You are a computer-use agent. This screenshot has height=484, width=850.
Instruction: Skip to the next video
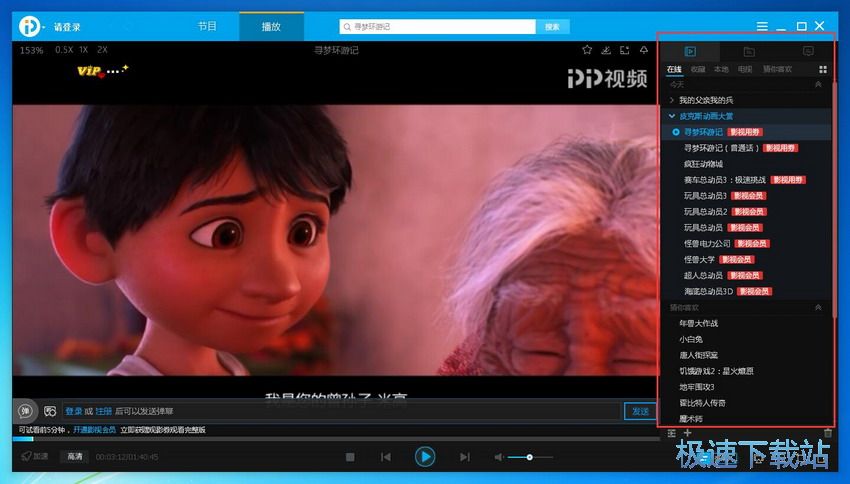(x=465, y=457)
